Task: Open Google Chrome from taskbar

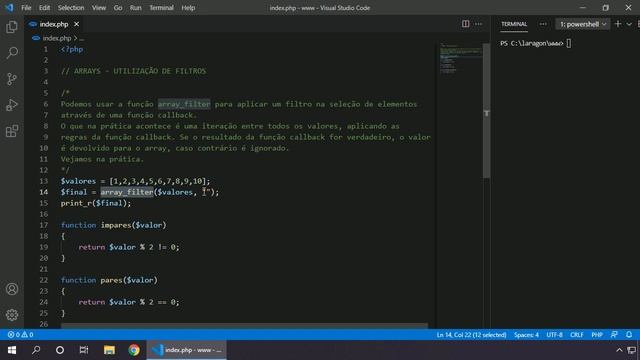Action: tap(134, 350)
